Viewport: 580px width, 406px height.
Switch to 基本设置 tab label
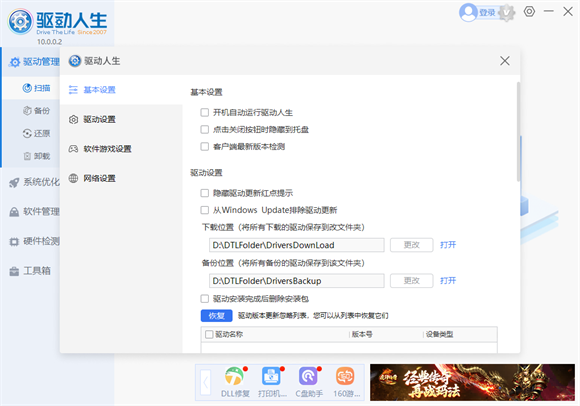tap(100, 90)
